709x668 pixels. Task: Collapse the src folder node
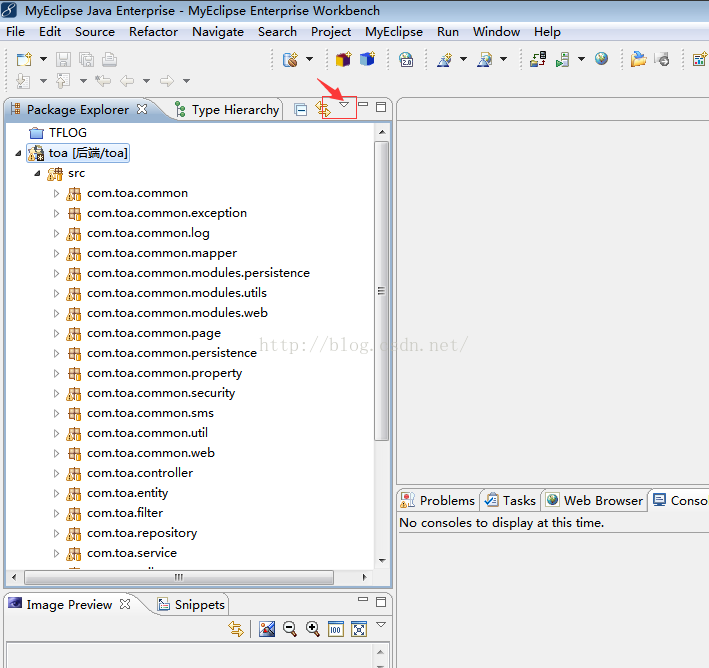point(38,173)
